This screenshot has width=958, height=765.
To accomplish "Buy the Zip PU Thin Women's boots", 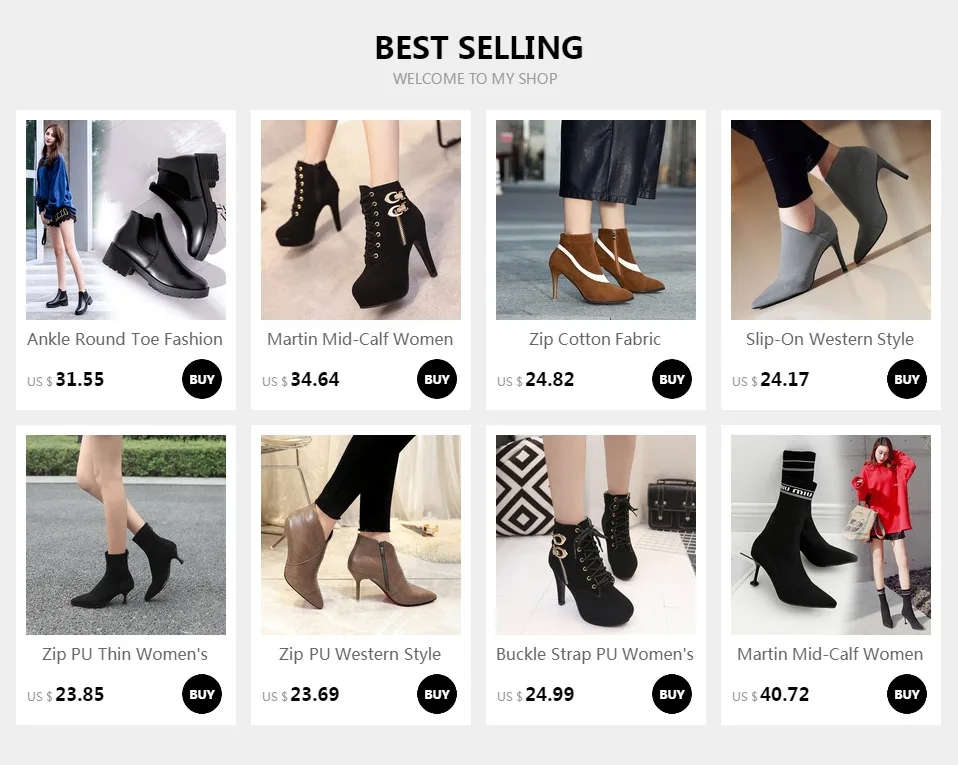I will (x=202, y=695).
